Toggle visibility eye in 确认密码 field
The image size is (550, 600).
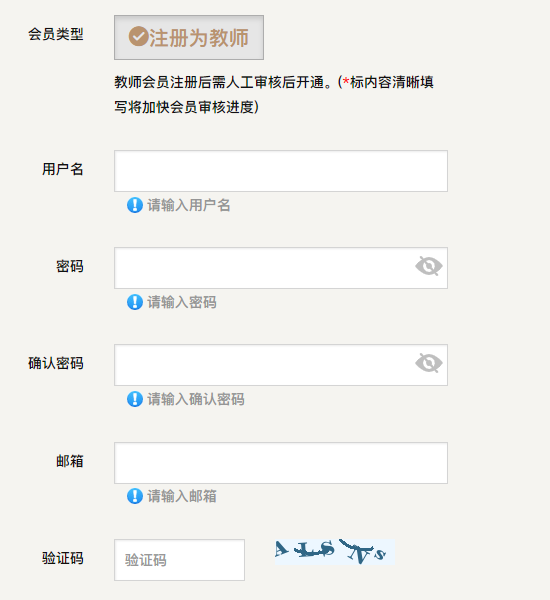[x=429, y=363]
